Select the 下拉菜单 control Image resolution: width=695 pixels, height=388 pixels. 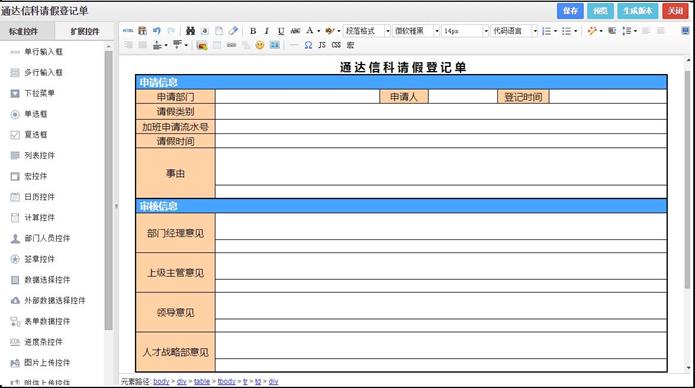(x=39, y=93)
